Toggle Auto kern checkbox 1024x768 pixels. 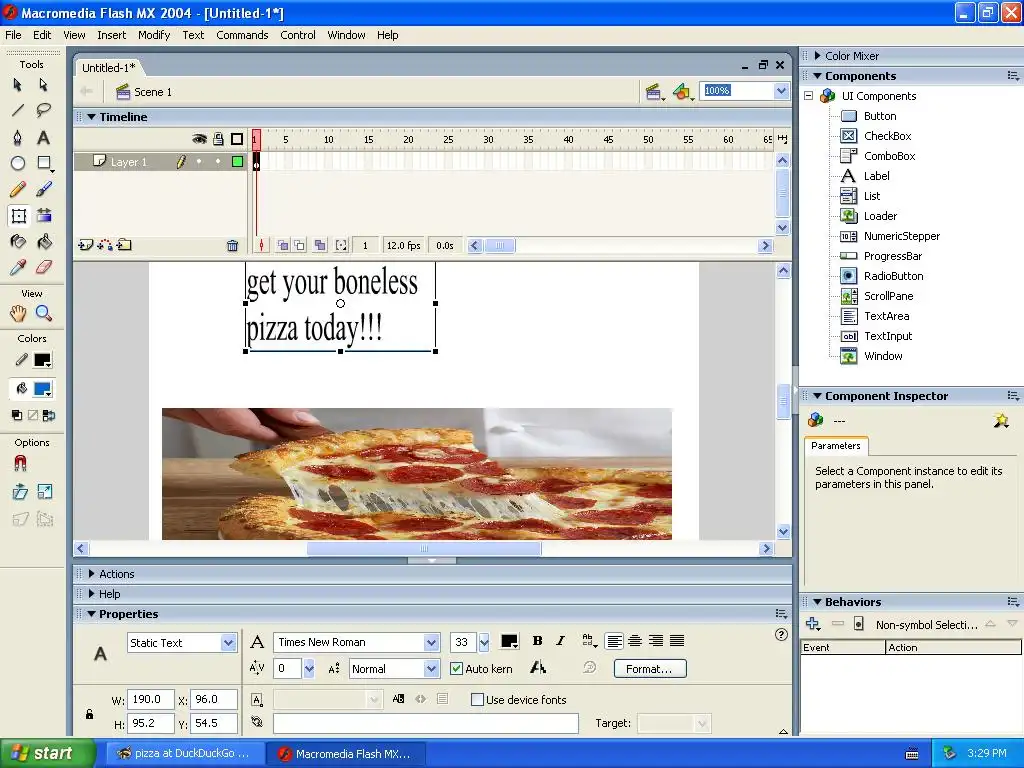tap(456, 669)
